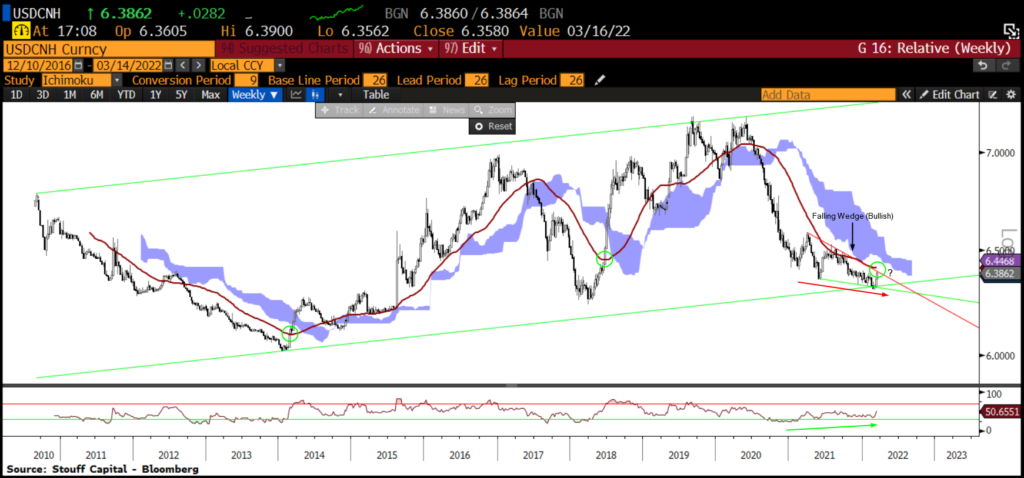Open the start date calendar picker
This screenshot has height=478, width=1024.
point(78,65)
